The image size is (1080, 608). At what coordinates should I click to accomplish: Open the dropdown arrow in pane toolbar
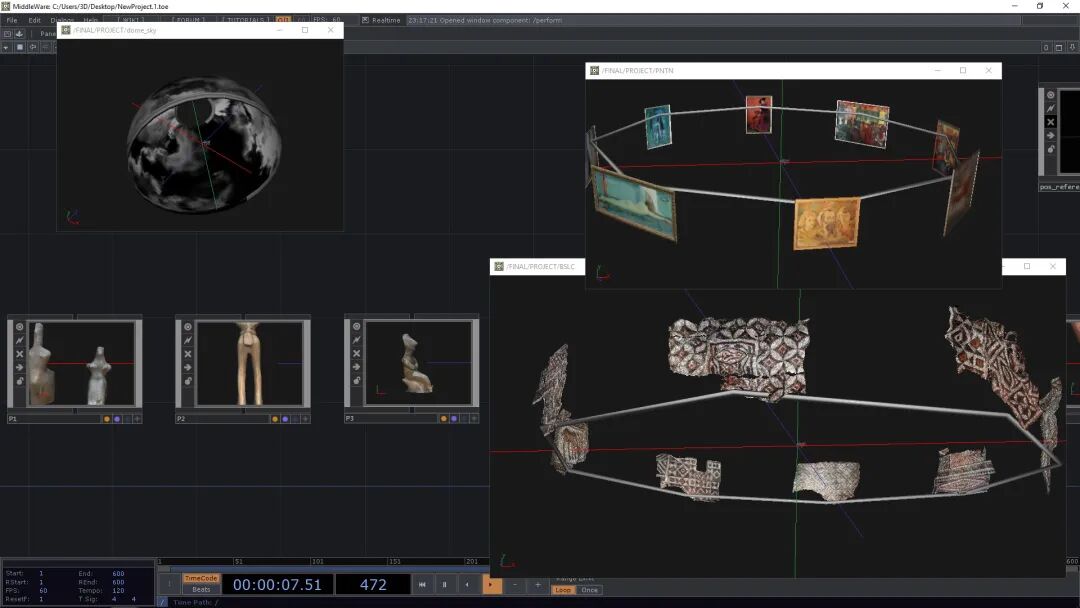point(6,47)
